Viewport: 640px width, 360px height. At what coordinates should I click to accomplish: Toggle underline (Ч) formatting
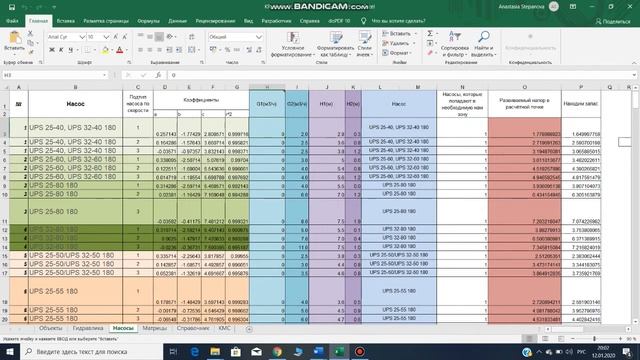coord(70,50)
